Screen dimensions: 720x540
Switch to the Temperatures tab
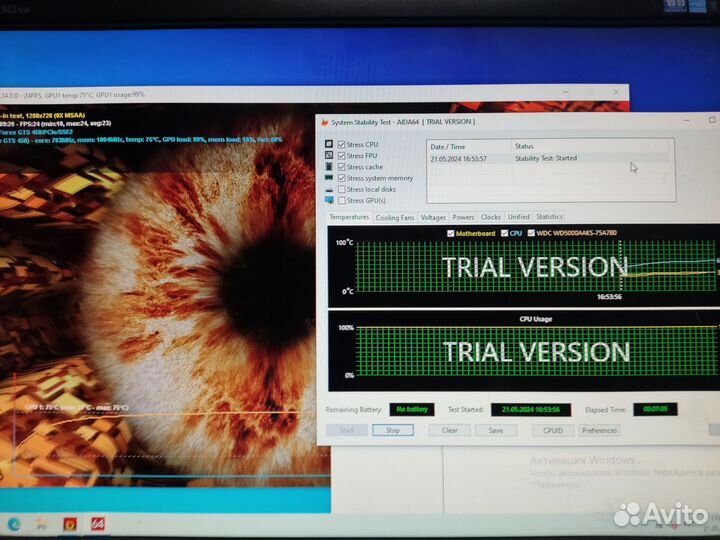pyautogui.click(x=349, y=217)
